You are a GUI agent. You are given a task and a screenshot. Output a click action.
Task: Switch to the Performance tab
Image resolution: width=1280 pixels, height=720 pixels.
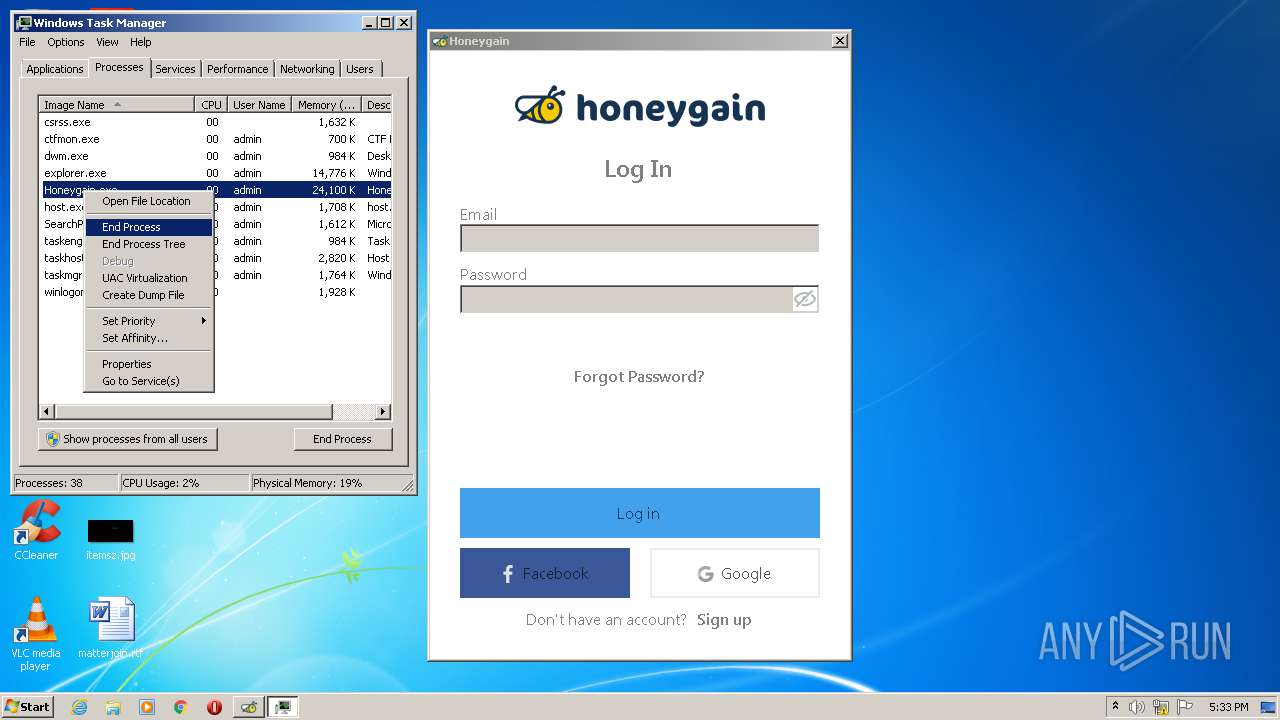238,69
